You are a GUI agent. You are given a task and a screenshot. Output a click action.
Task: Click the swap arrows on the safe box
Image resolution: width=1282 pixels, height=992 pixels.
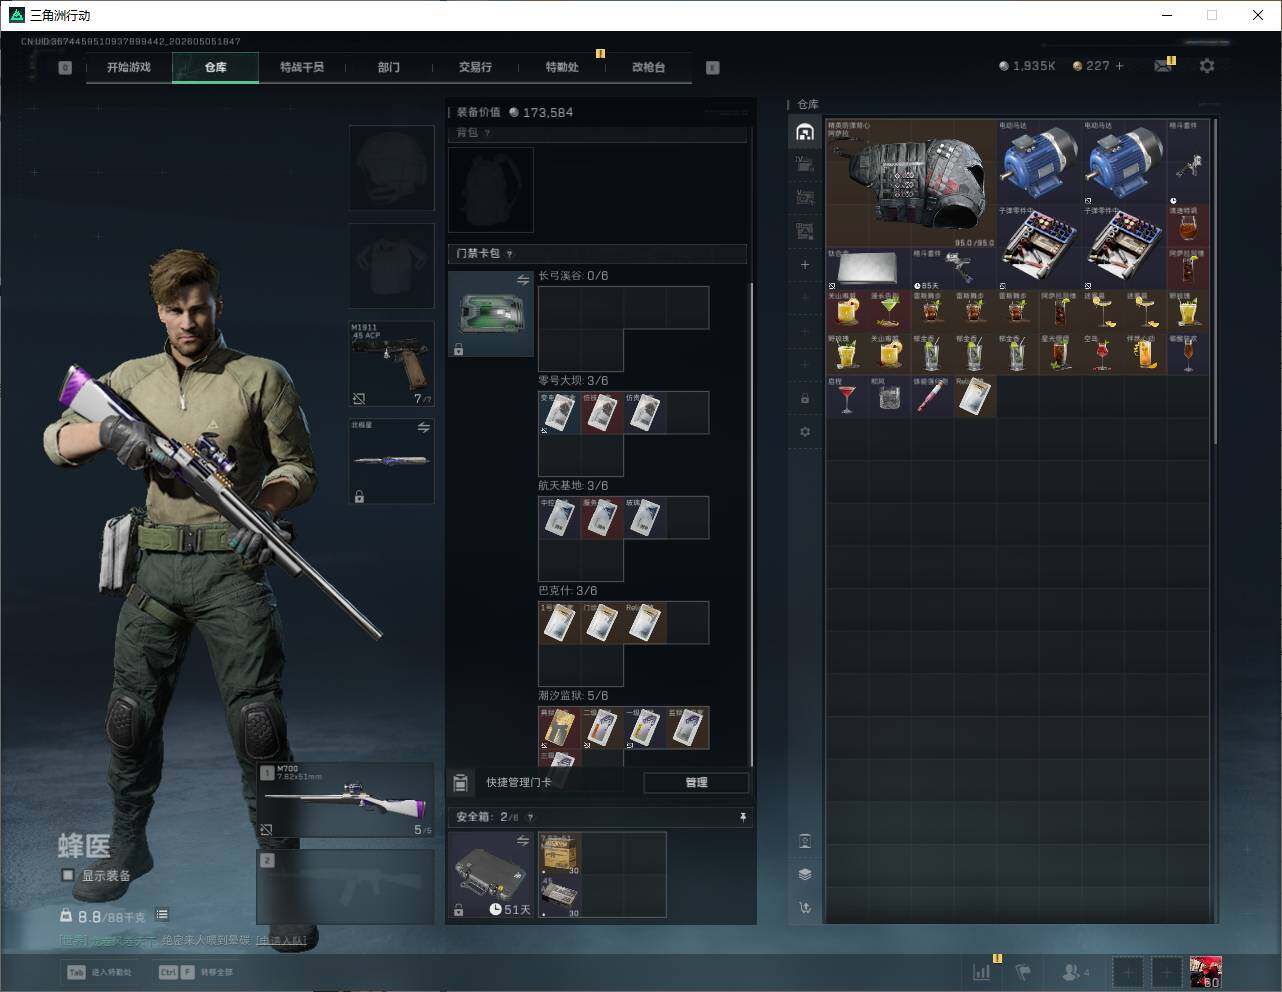pyautogui.click(x=522, y=842)
